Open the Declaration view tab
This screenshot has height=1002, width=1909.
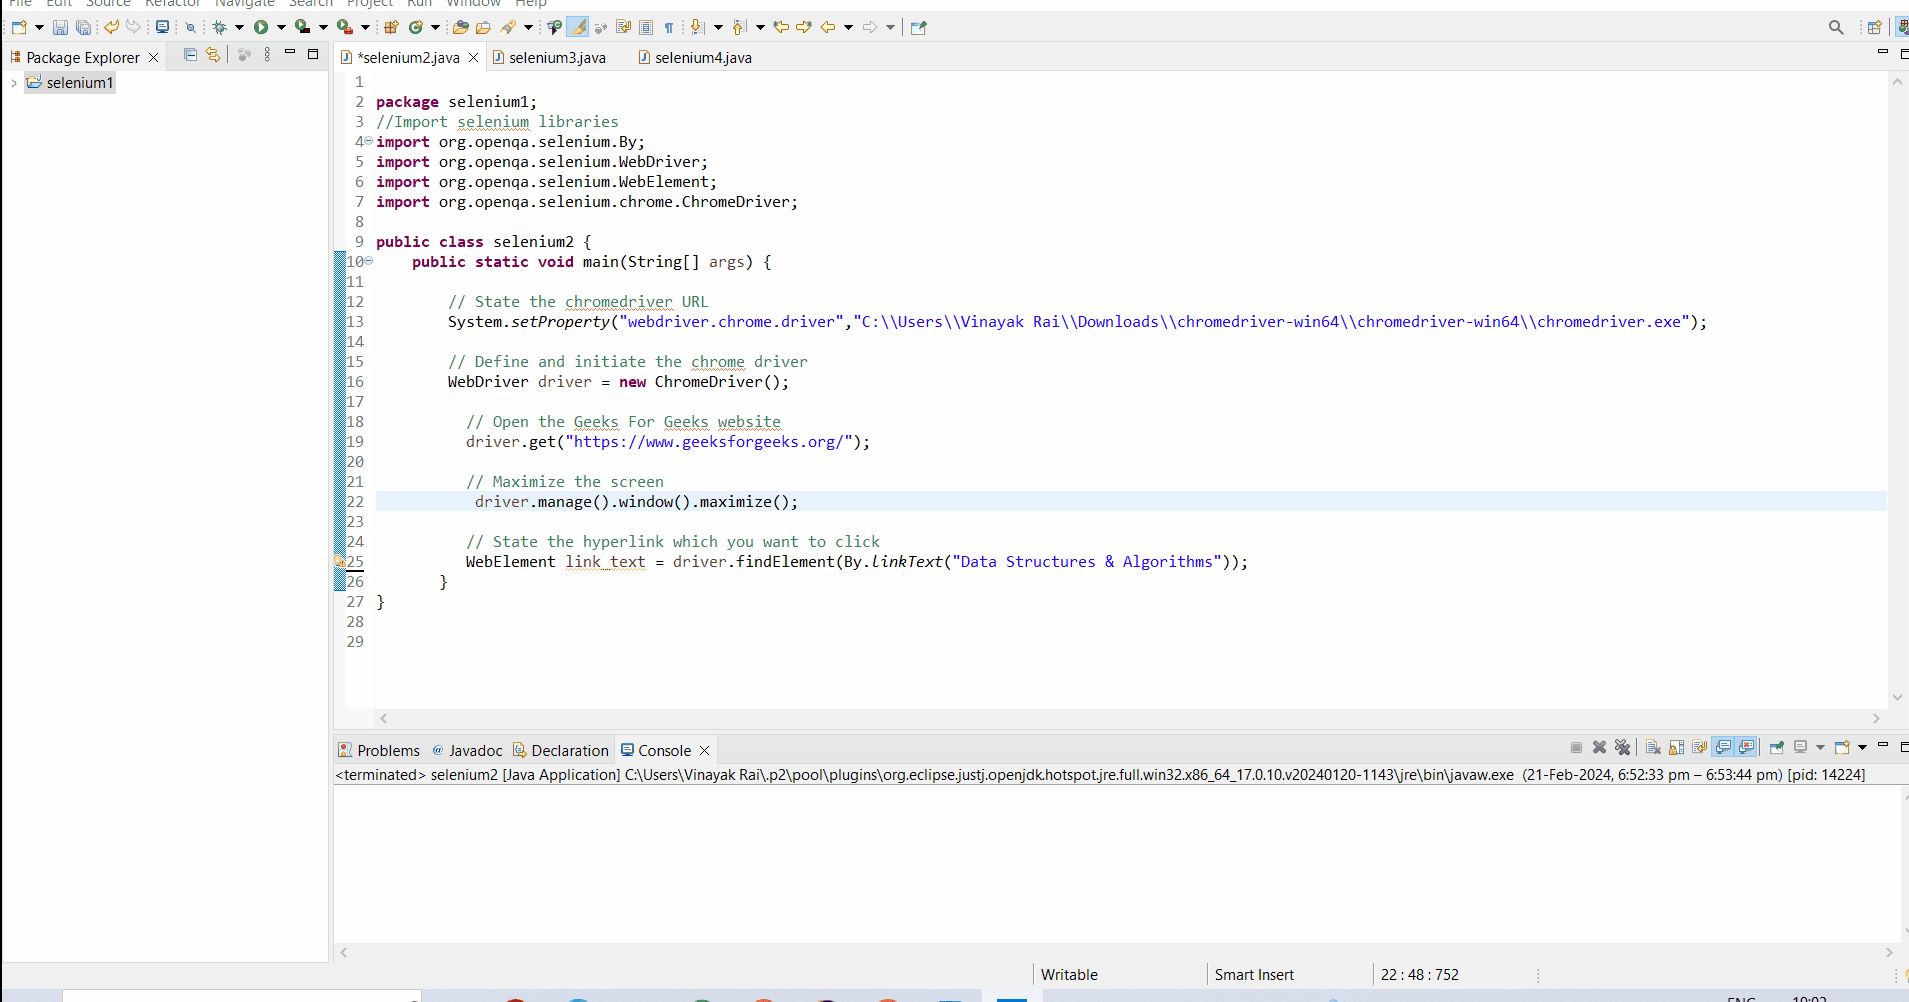569,751
